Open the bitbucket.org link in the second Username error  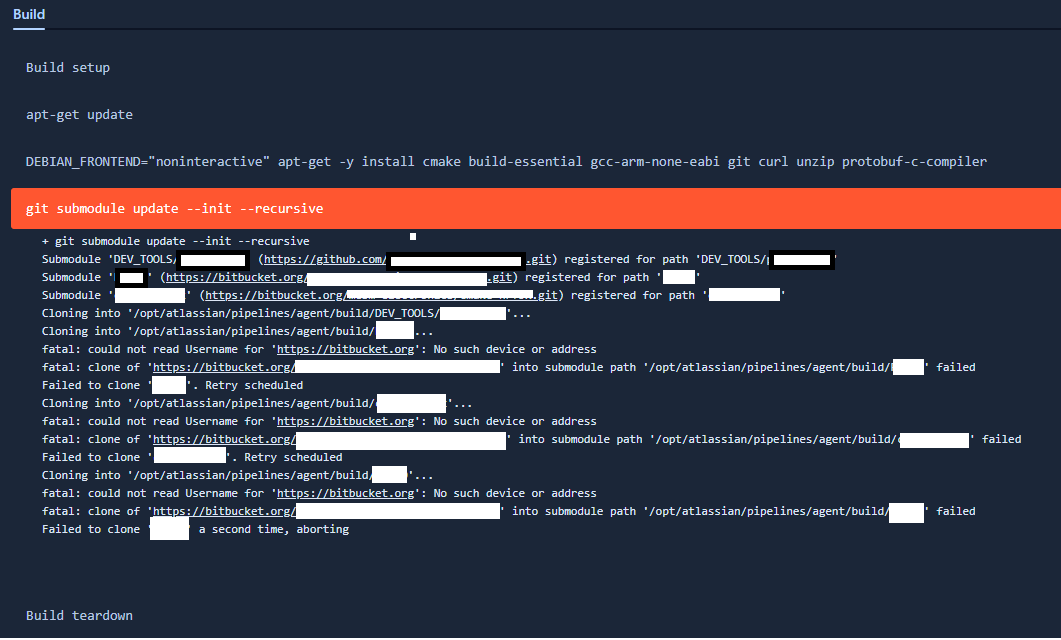click(345, 421)
